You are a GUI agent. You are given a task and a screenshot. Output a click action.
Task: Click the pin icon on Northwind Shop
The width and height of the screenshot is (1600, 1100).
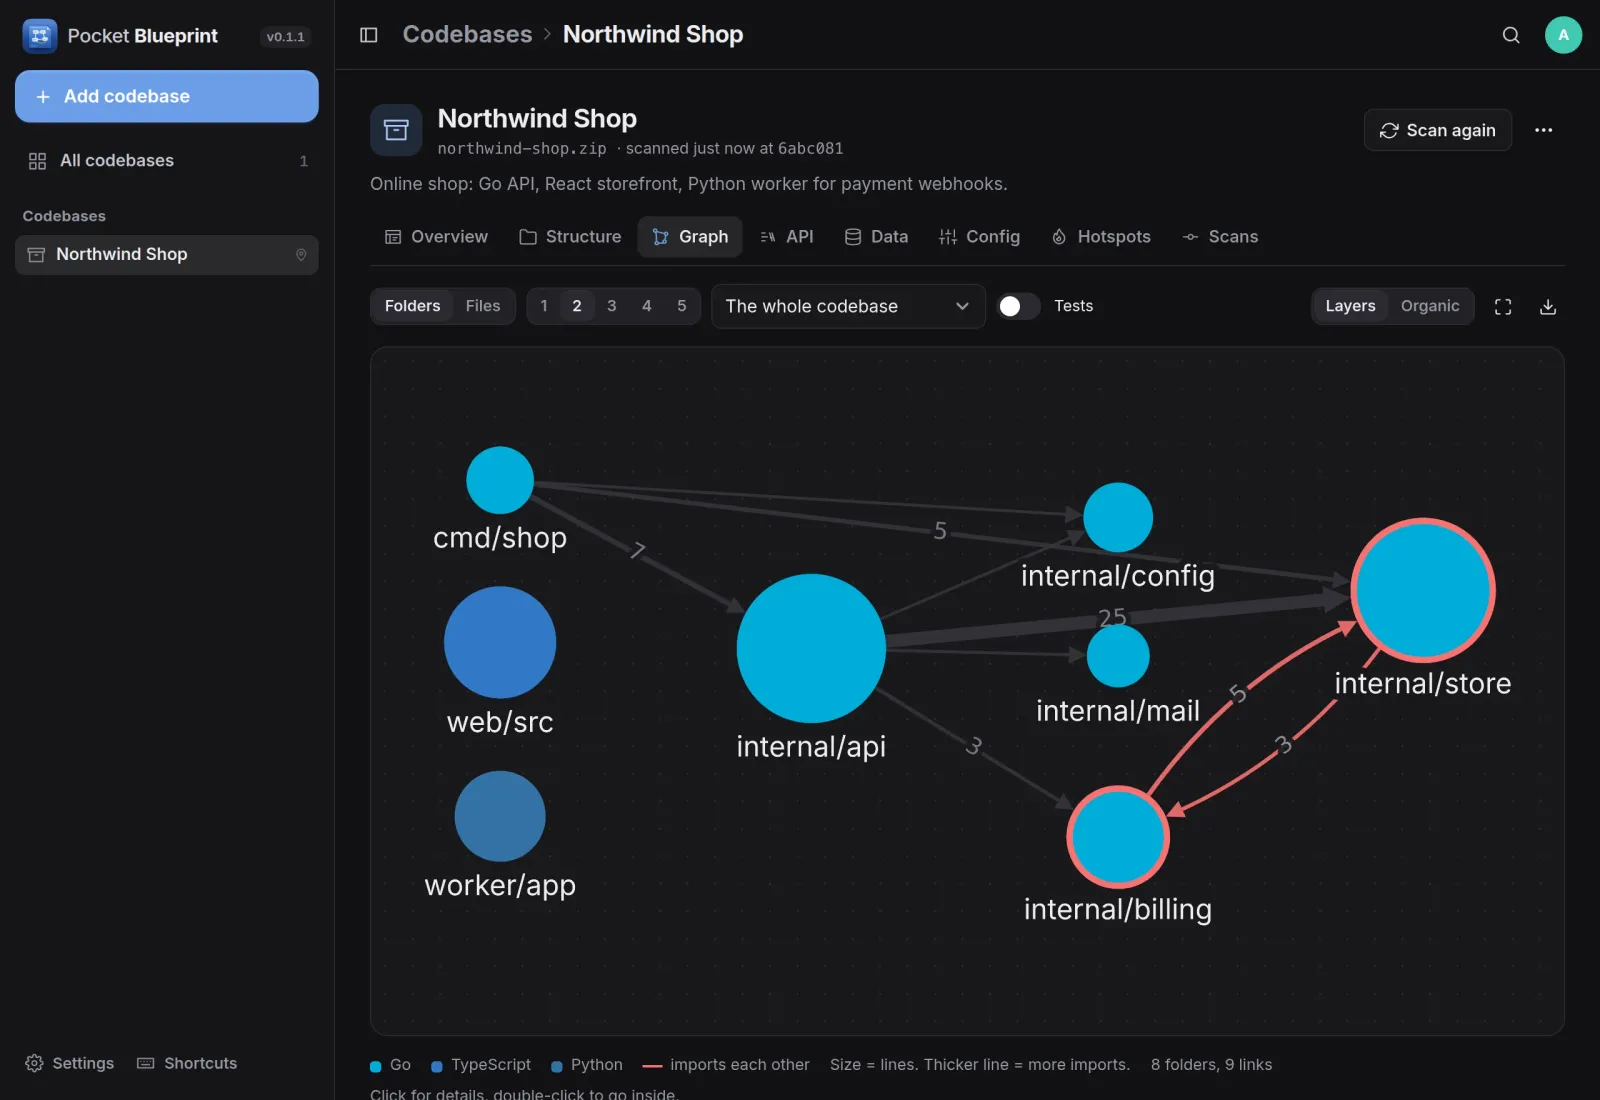point(301,255)
